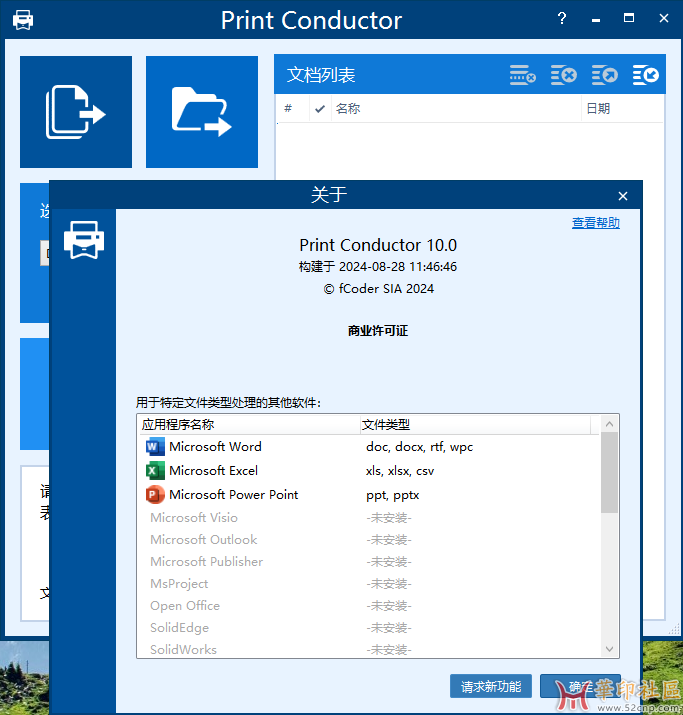Open the 查看帮助 link
The image size is (683, 715).
tap(595, 223)
